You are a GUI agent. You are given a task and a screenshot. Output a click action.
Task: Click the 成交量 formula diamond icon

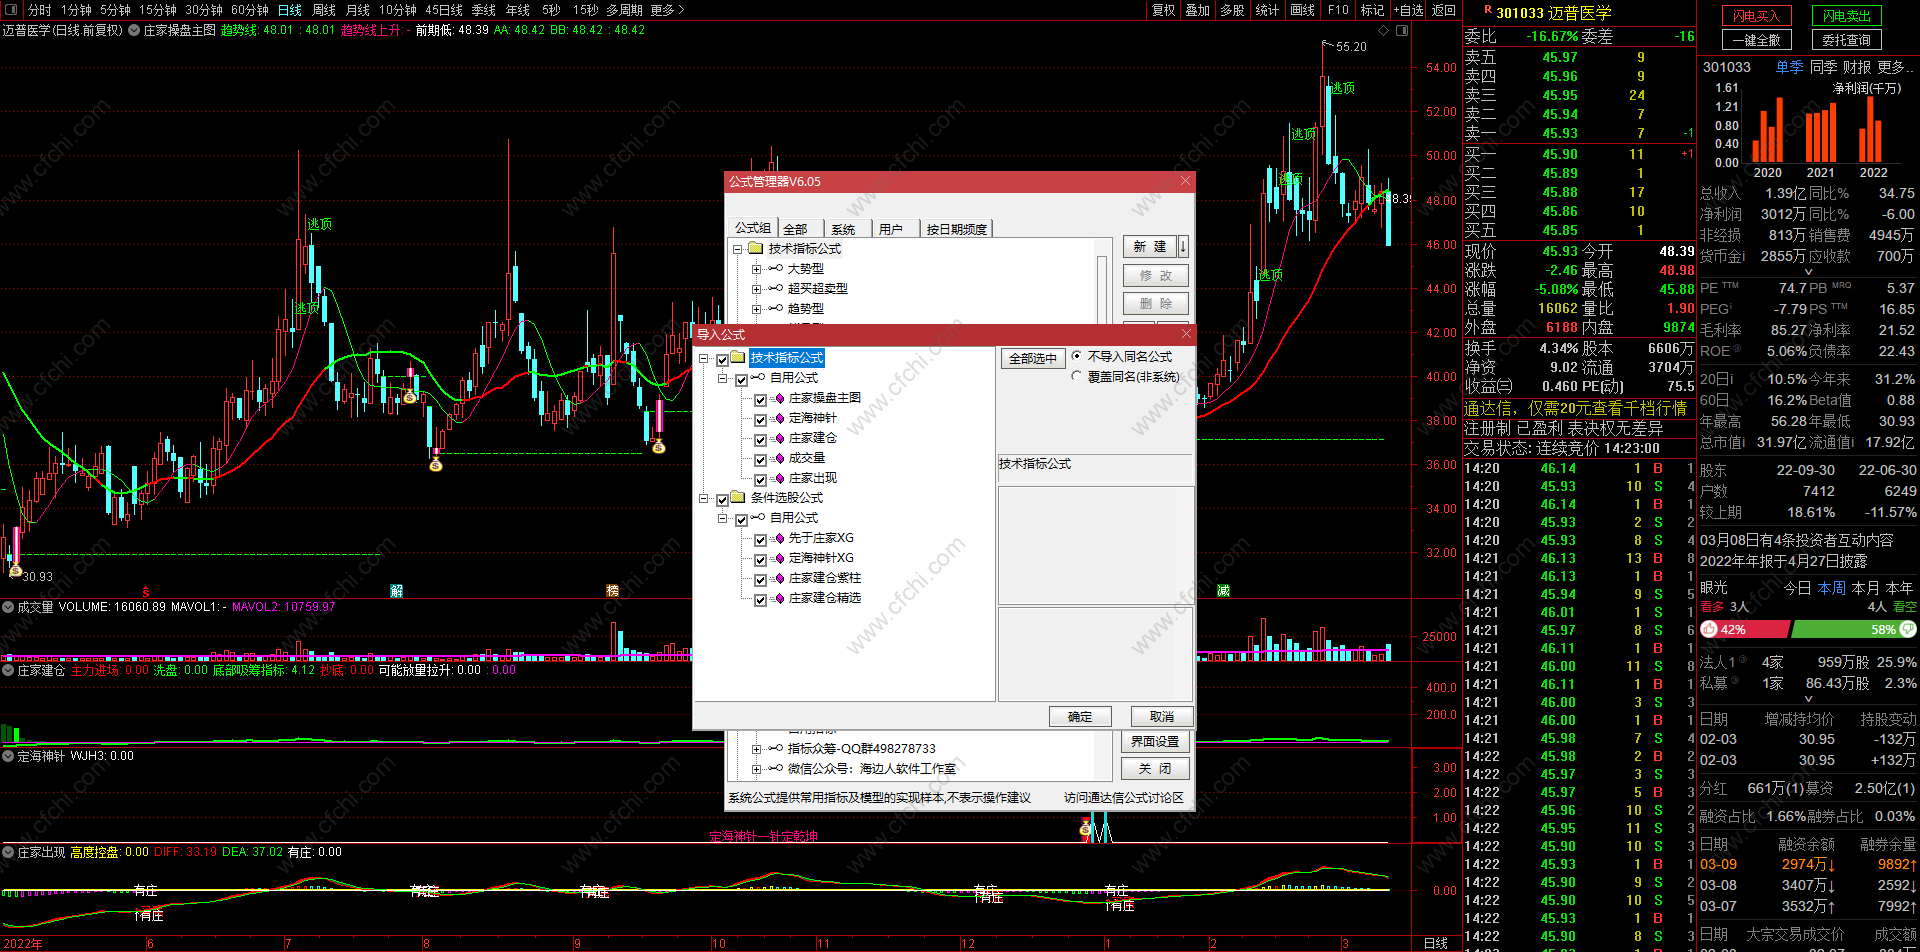pyautogui.click(x=780, y=458)
